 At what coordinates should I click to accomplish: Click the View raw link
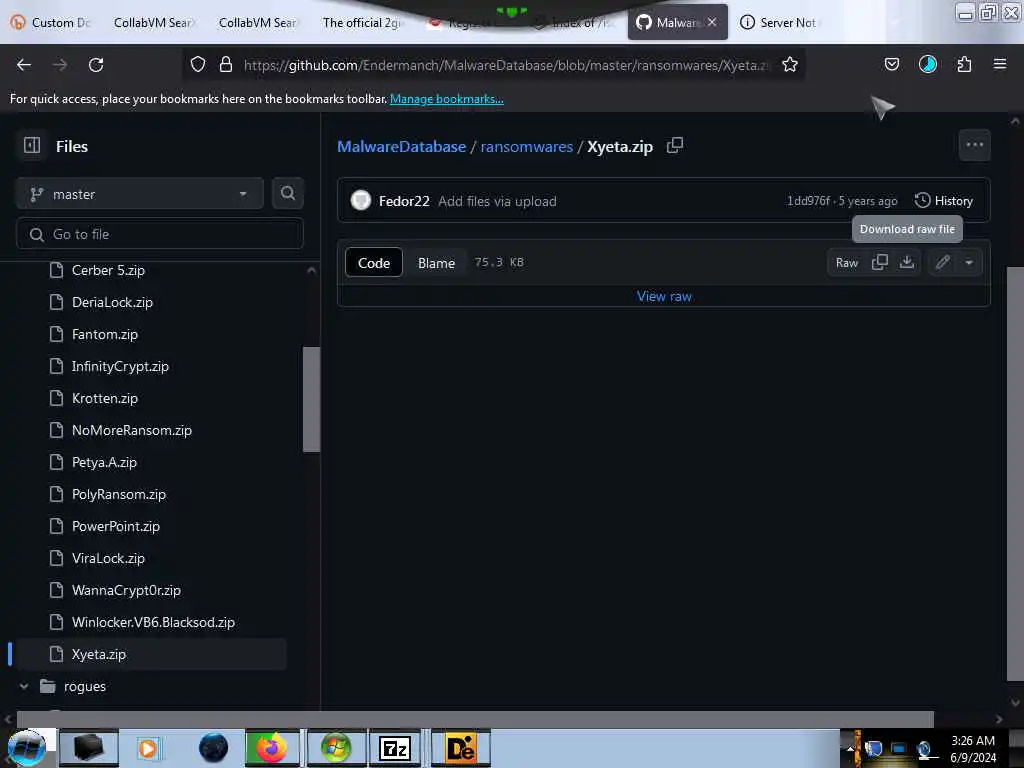coord(664,296)
